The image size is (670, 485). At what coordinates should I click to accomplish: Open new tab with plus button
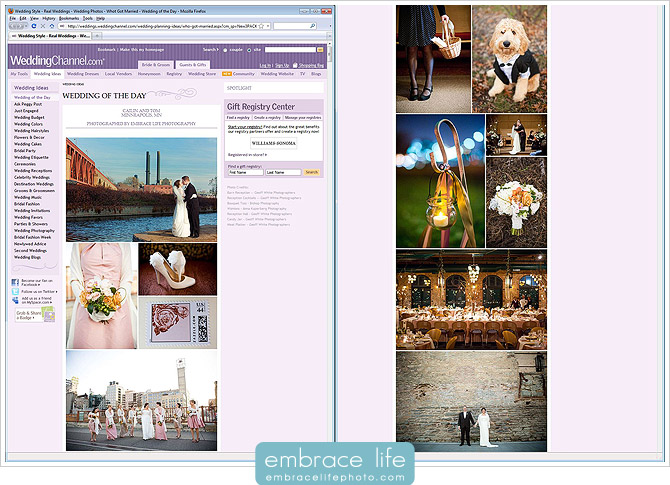click(x=97, y=36)
